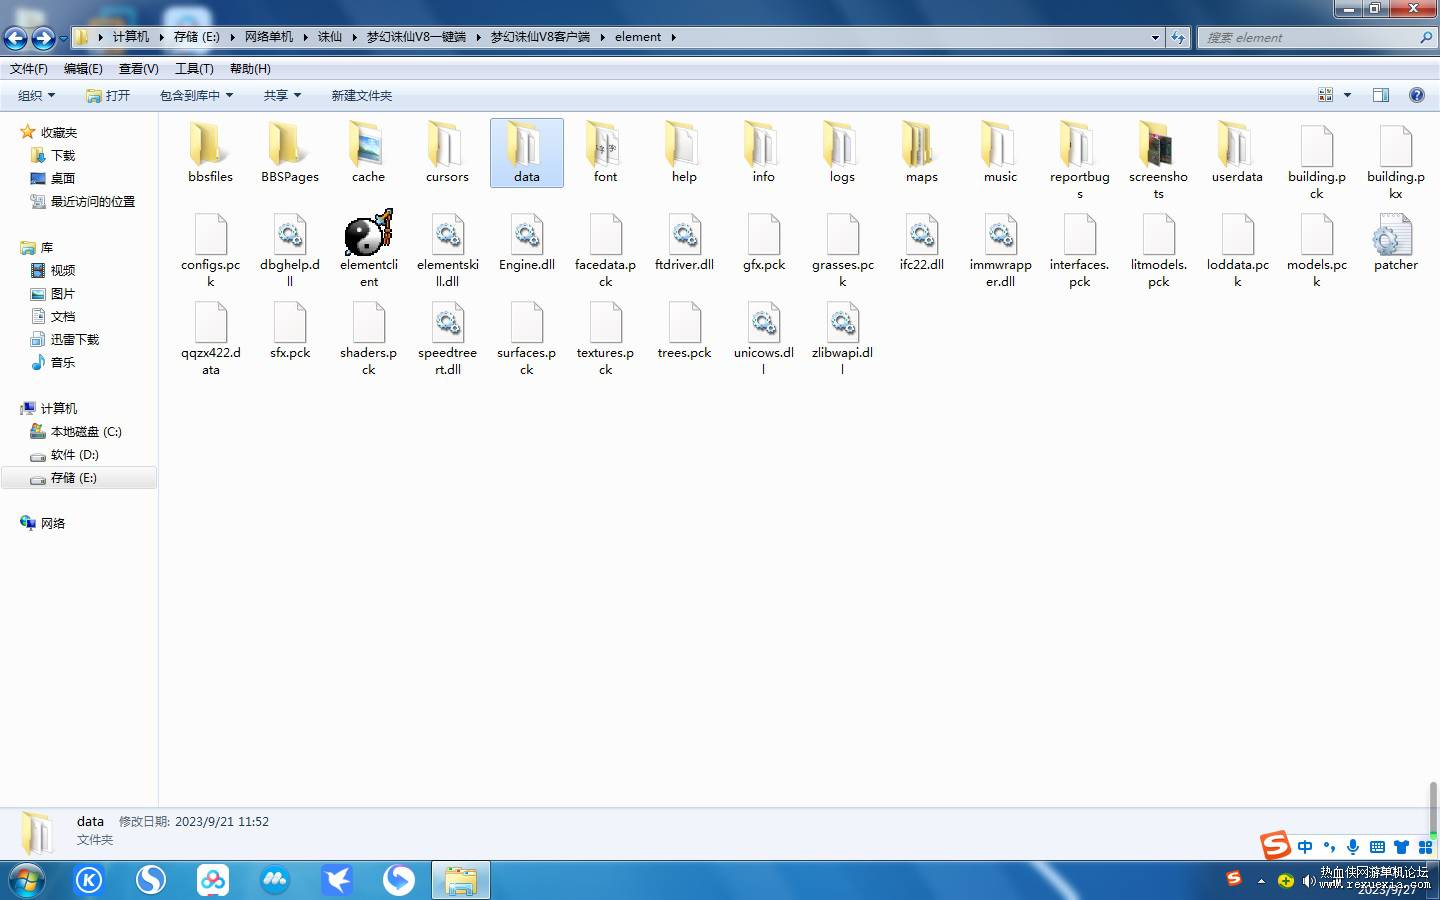1440x900 pixels.
Task: Select the gfx.pck file icon
Action: (763, 234)
